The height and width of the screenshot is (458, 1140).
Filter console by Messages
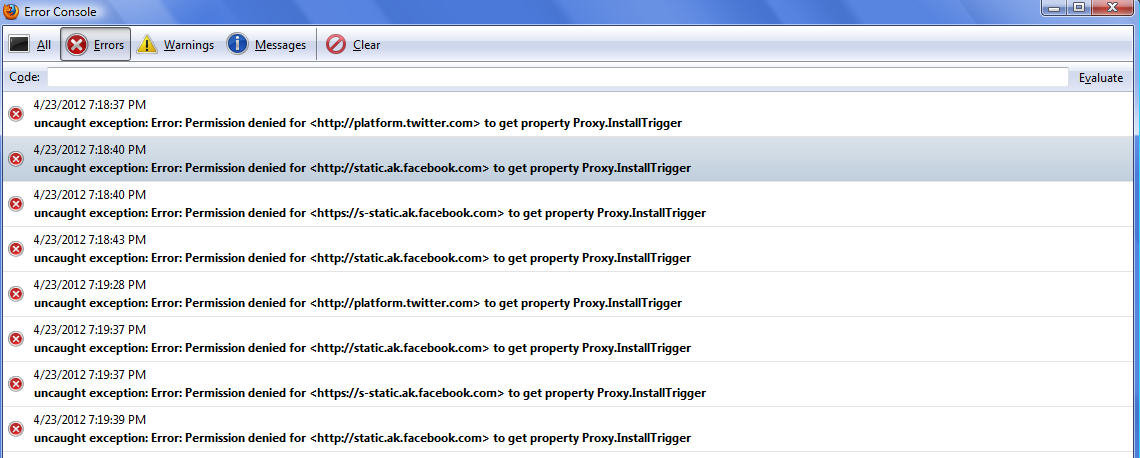tap(267, 44)
